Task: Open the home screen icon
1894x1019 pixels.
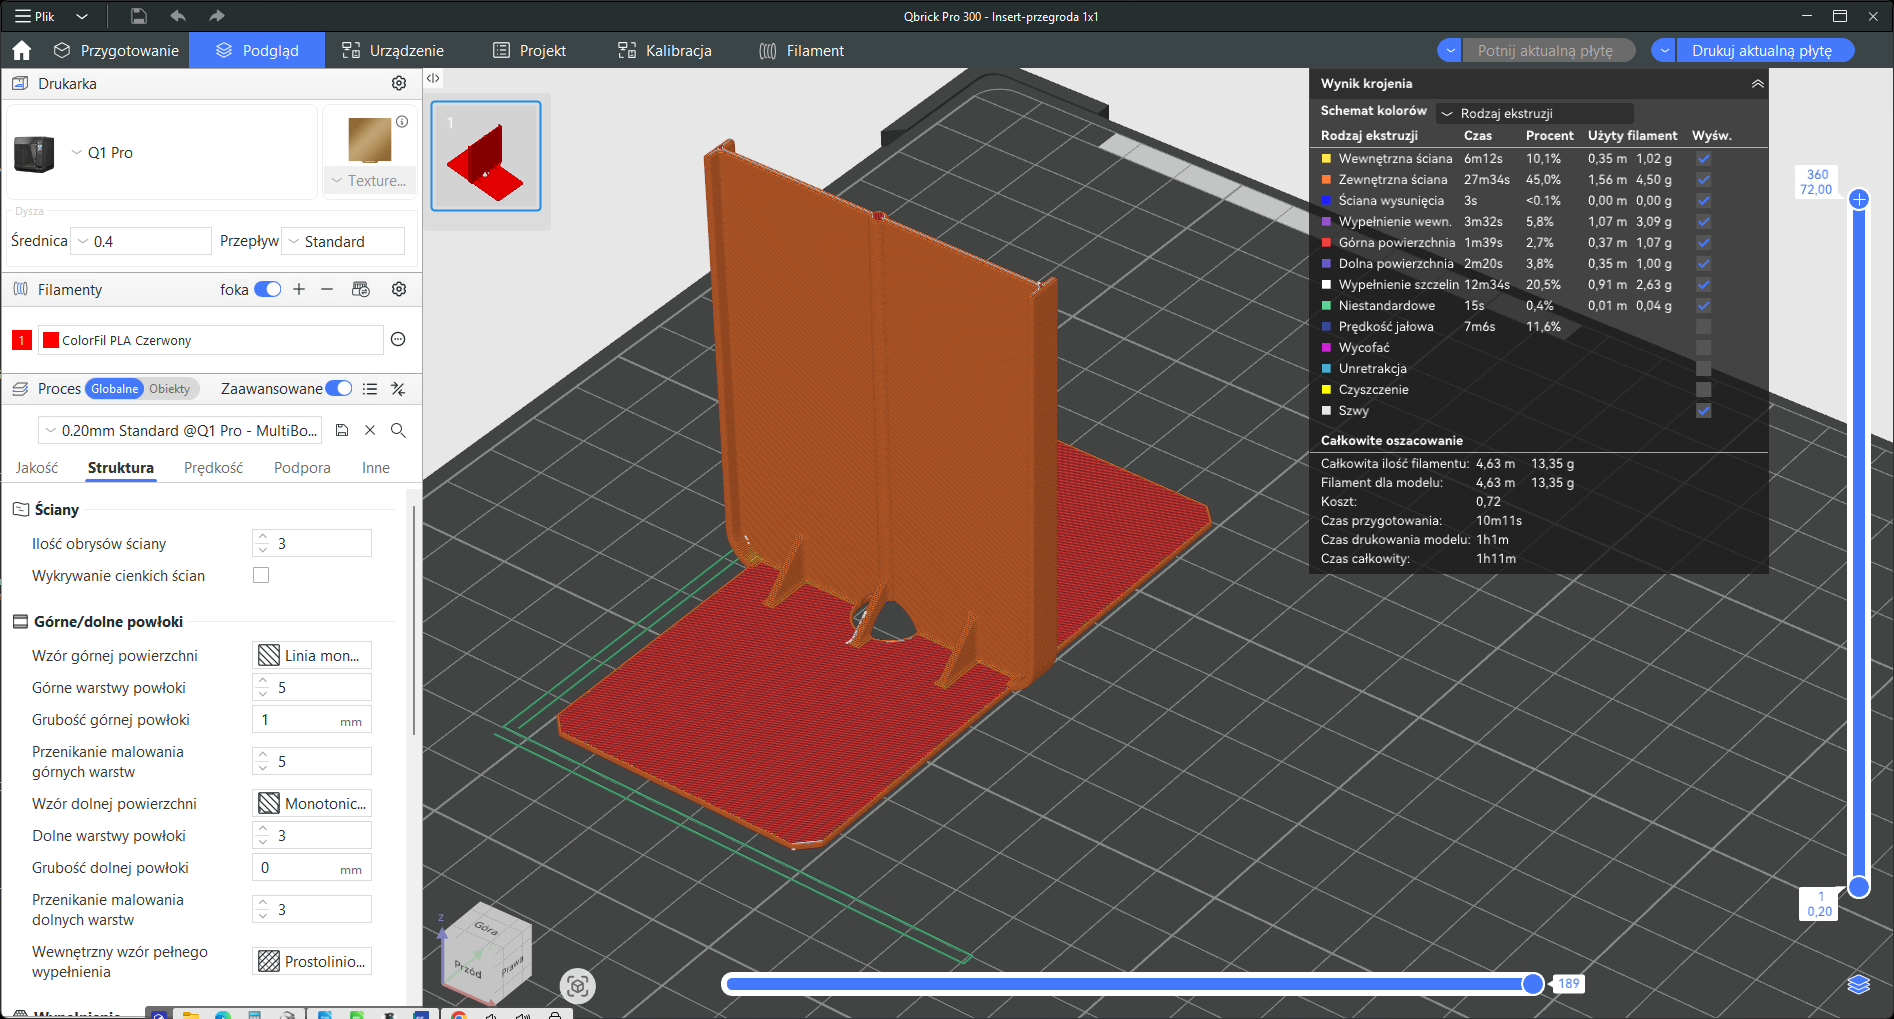Action: pos(22,50)
